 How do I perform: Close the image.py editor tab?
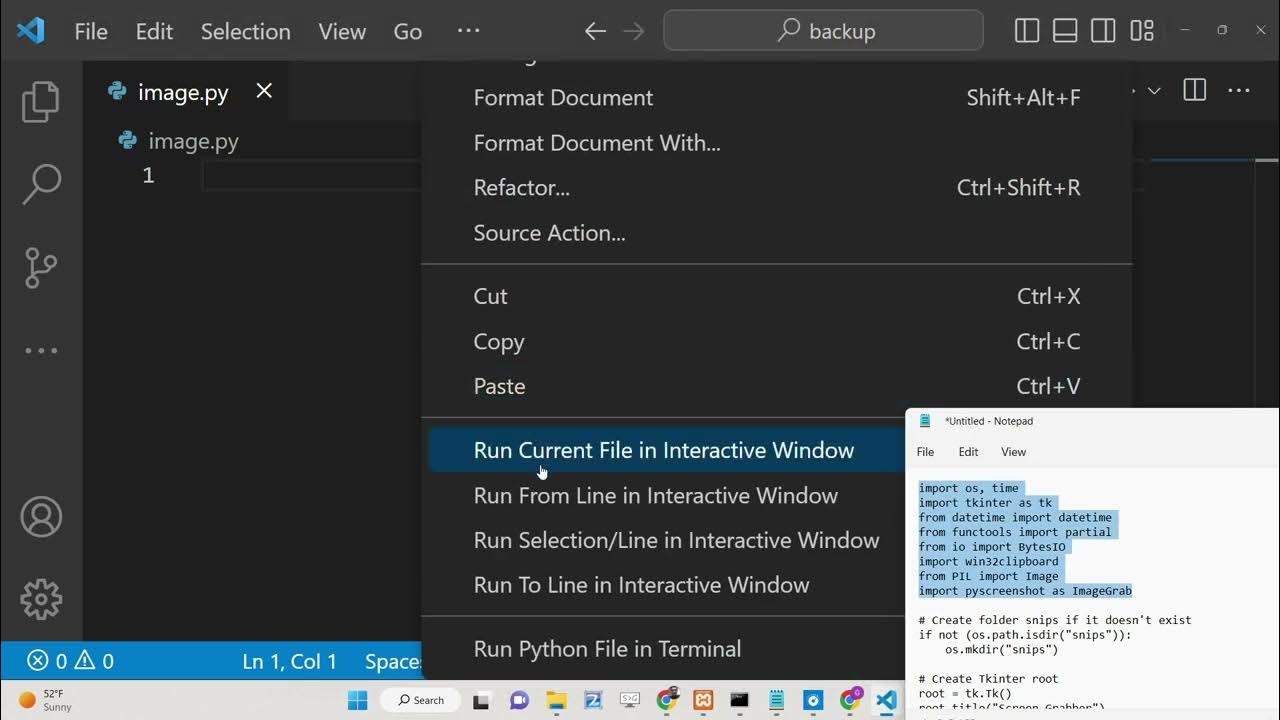264,92
